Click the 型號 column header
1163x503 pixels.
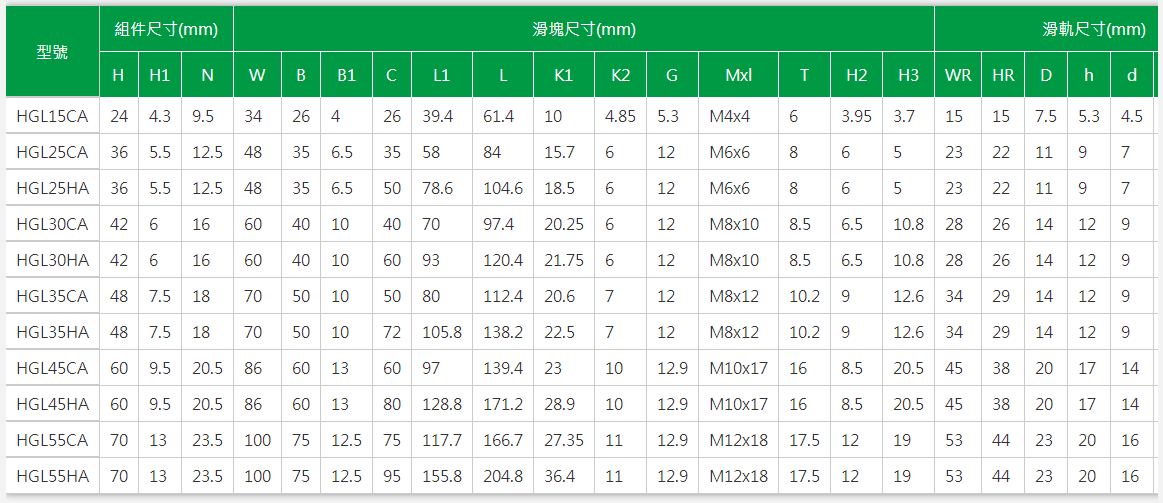(52, 53)
